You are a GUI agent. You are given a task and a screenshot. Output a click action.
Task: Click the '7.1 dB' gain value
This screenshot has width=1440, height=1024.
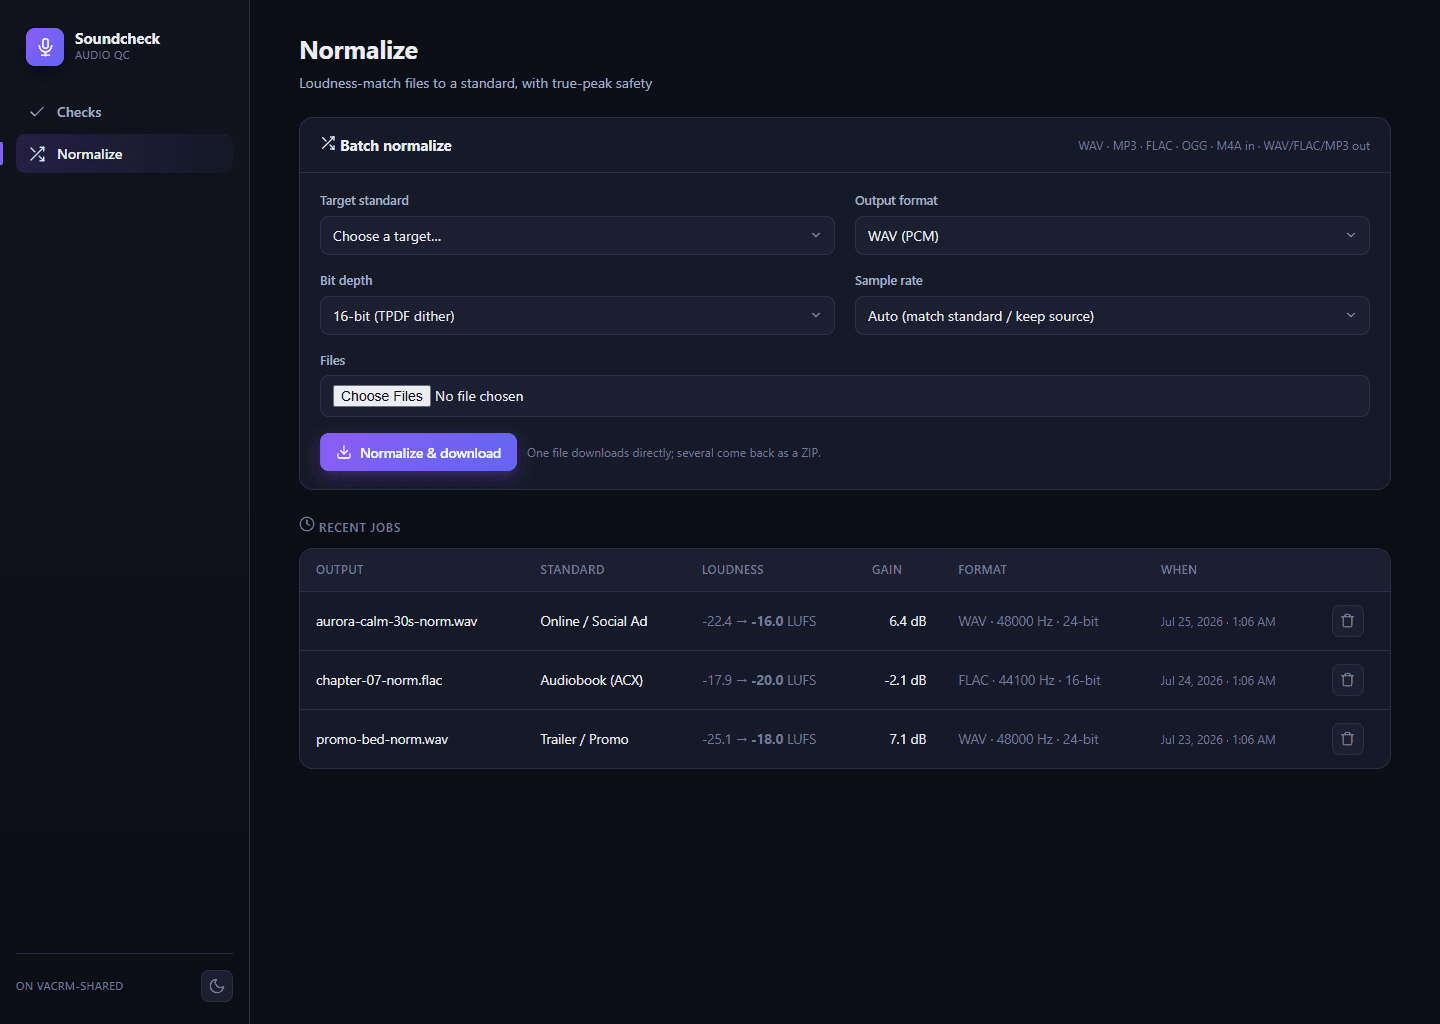pyautogui.click(x=908, y=739)
